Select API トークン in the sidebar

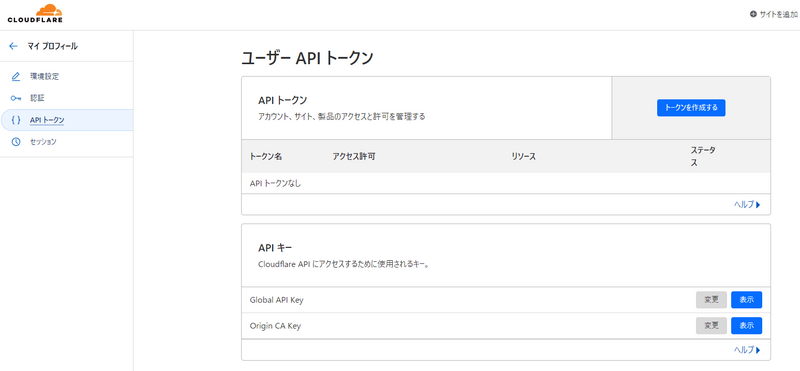point(66,120)
